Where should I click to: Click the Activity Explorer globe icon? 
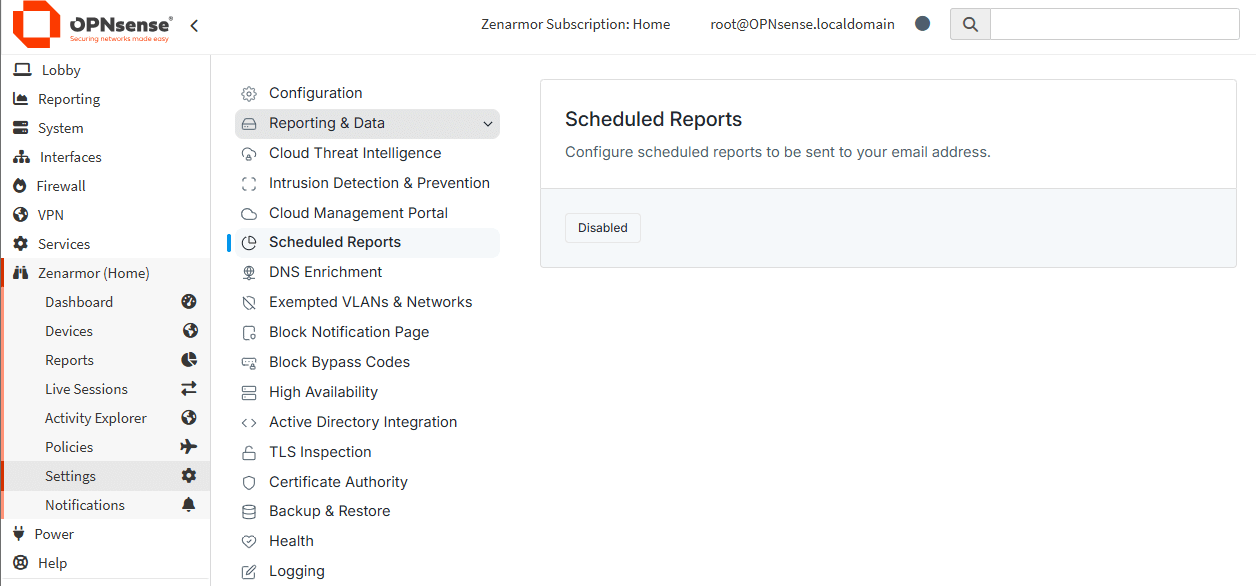(x=189, y=417)
